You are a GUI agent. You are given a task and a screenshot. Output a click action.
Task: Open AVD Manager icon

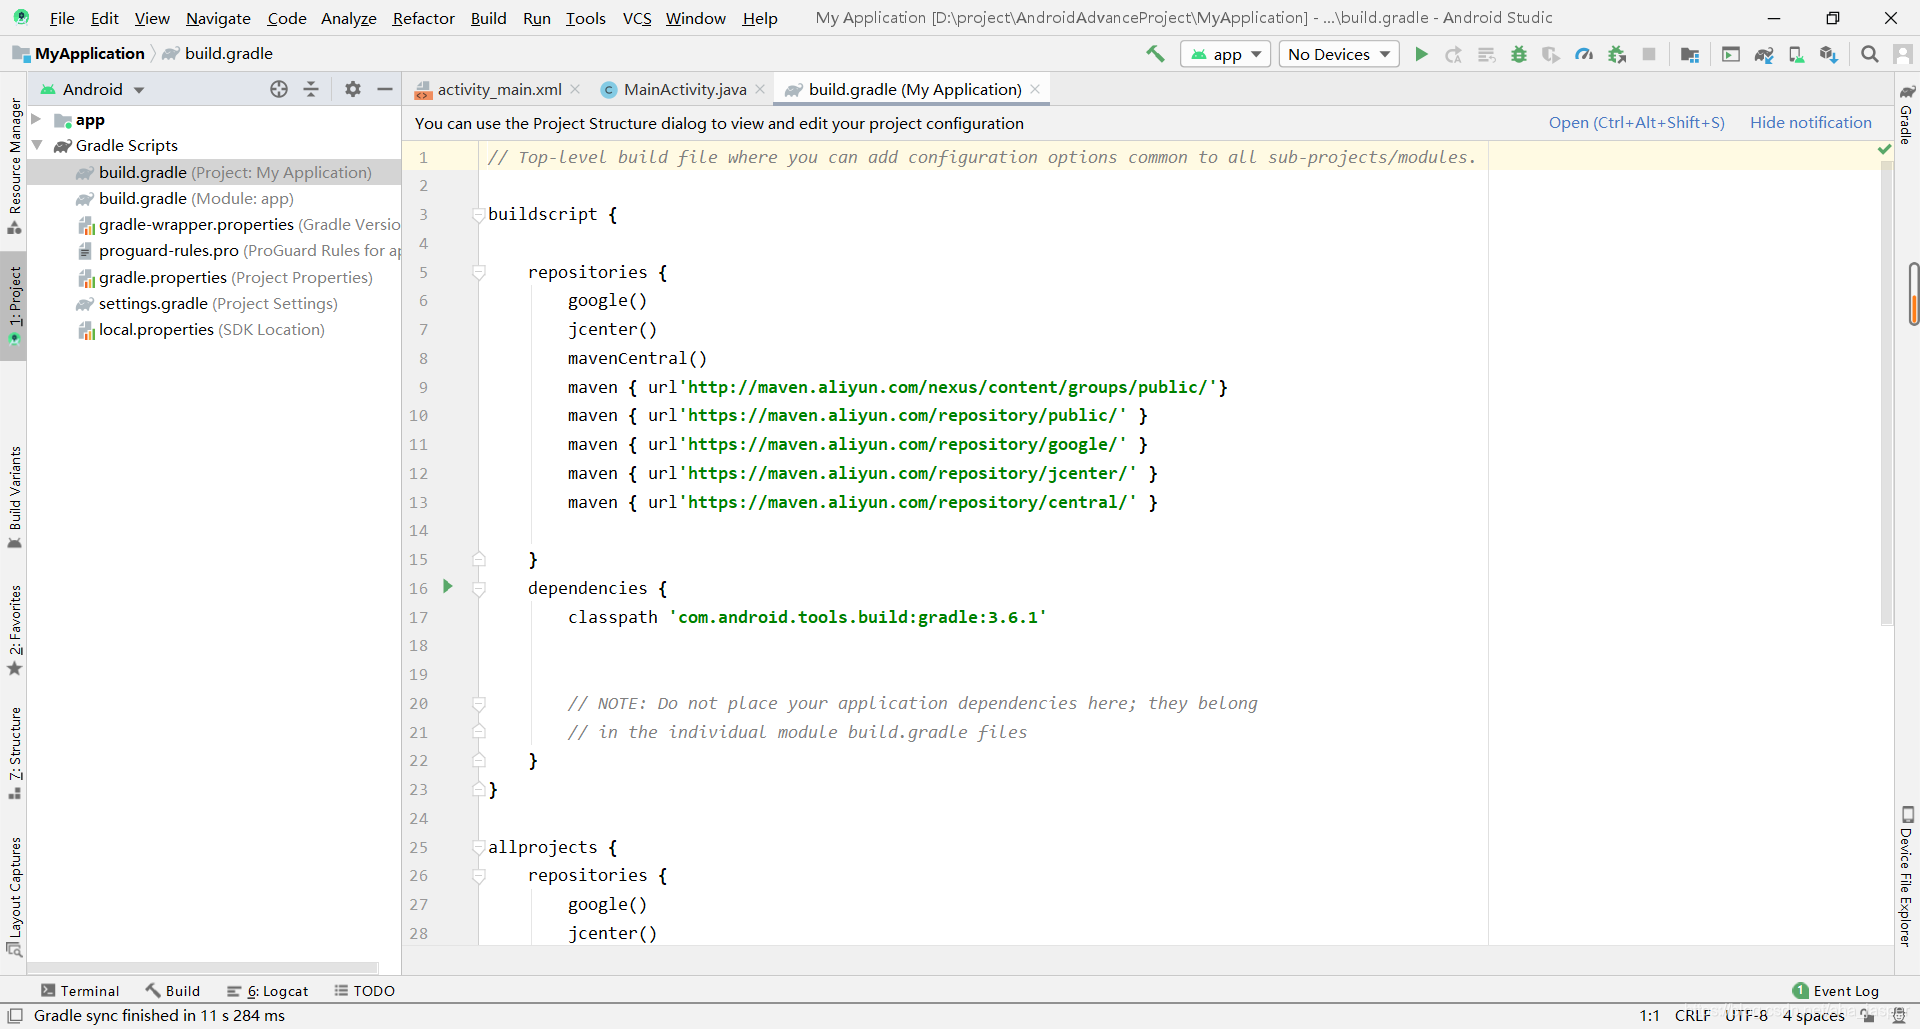(1796, 54)
